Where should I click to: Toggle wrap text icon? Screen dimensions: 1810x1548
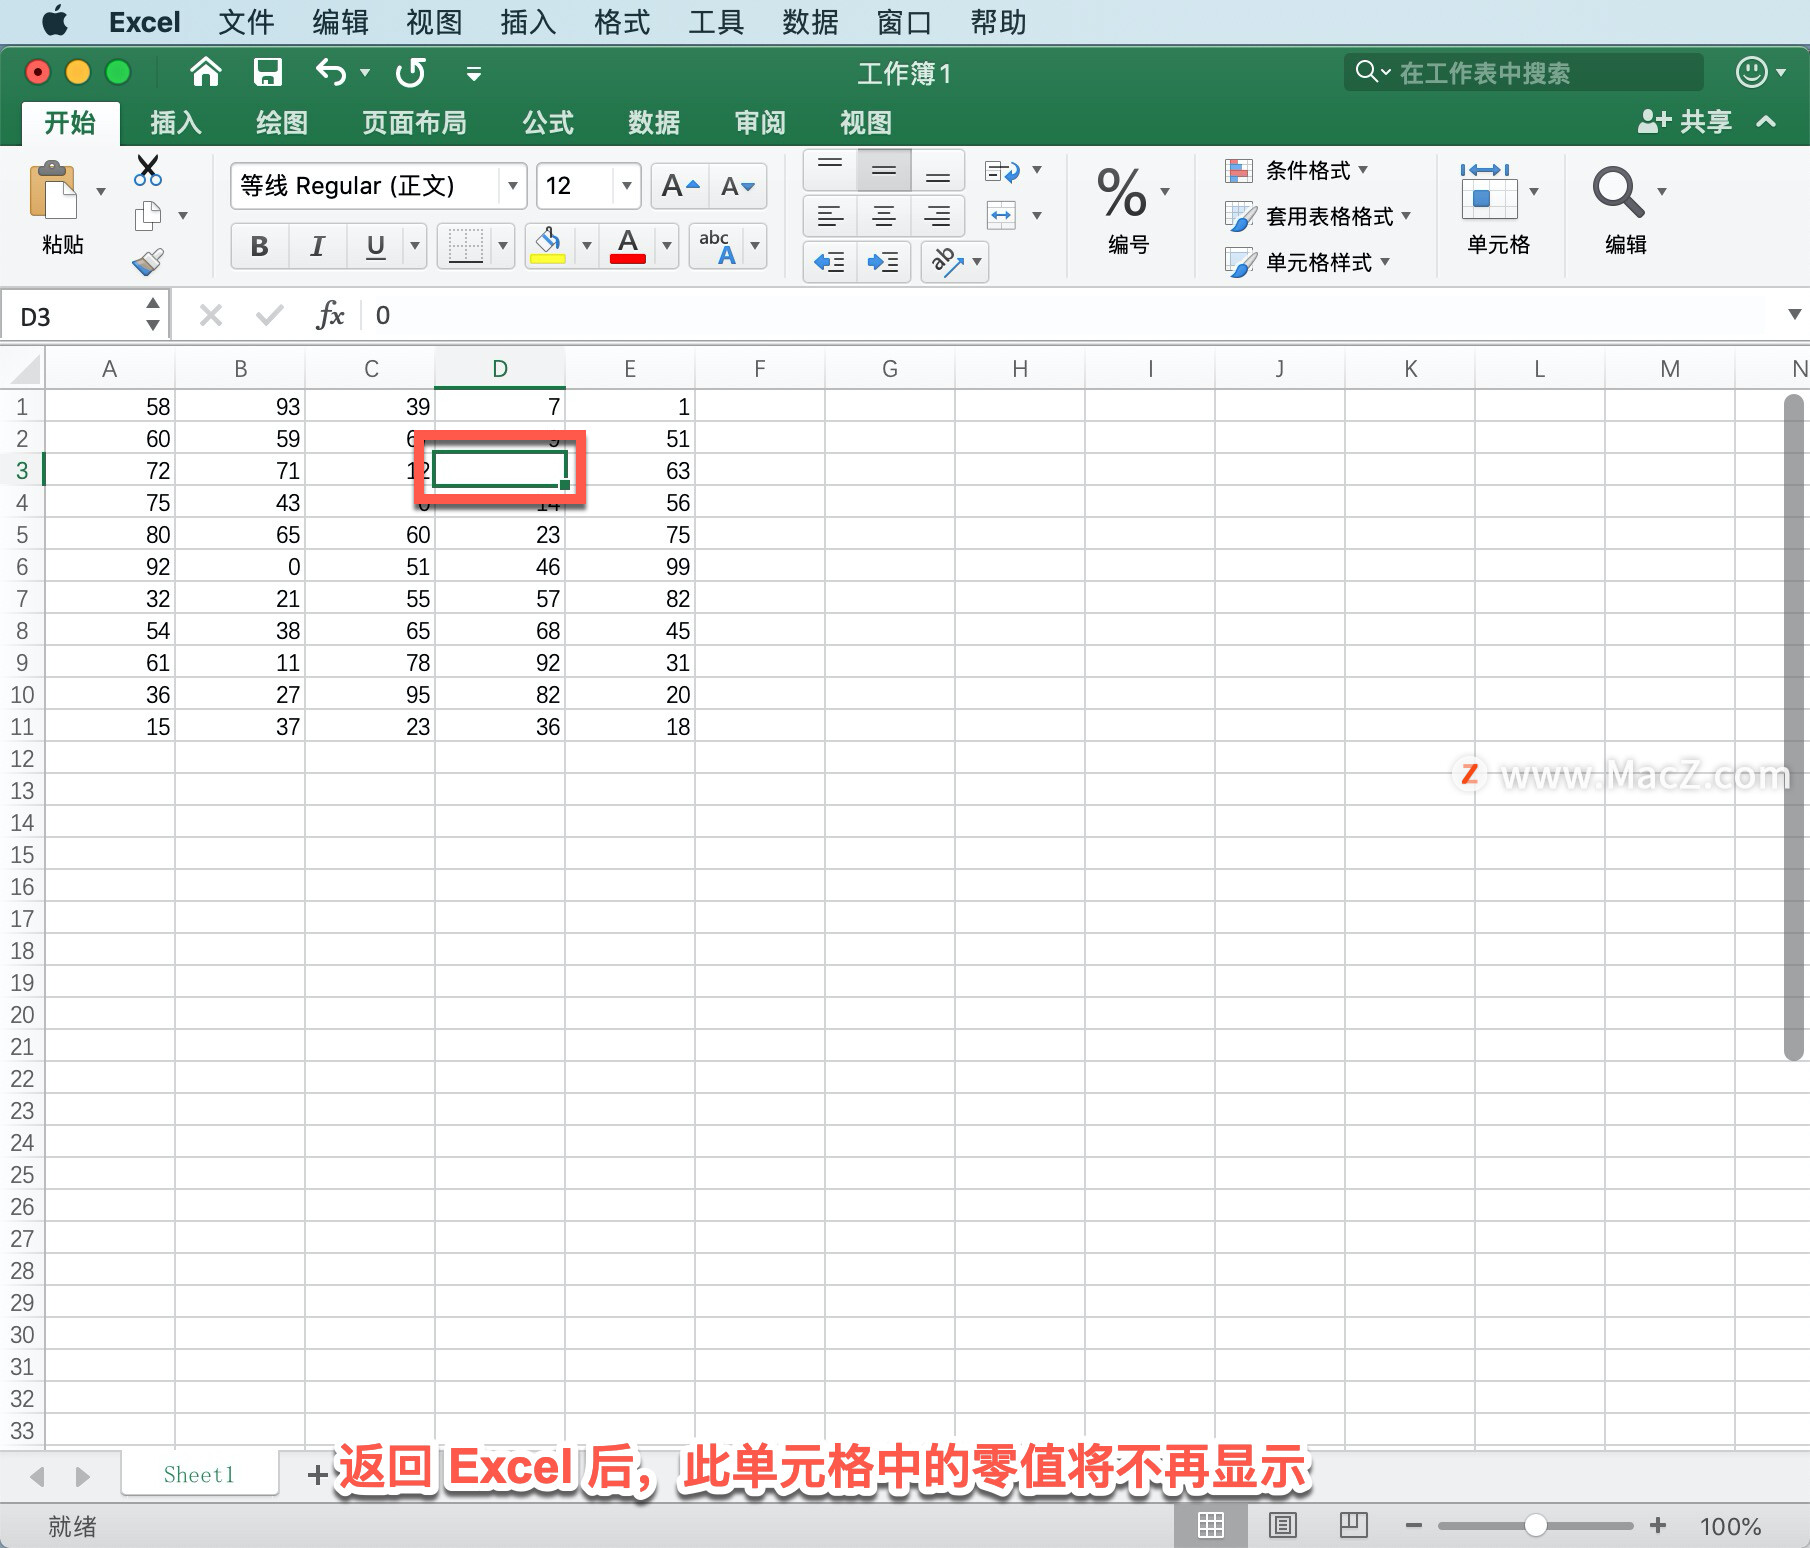click(1002, 171)
